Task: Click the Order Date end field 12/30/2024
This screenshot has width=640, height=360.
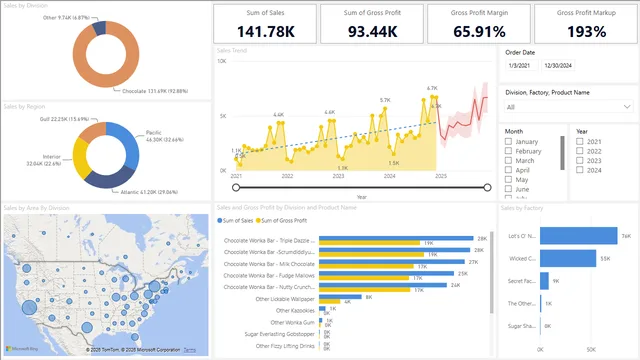Action: (x=558, y=65)
